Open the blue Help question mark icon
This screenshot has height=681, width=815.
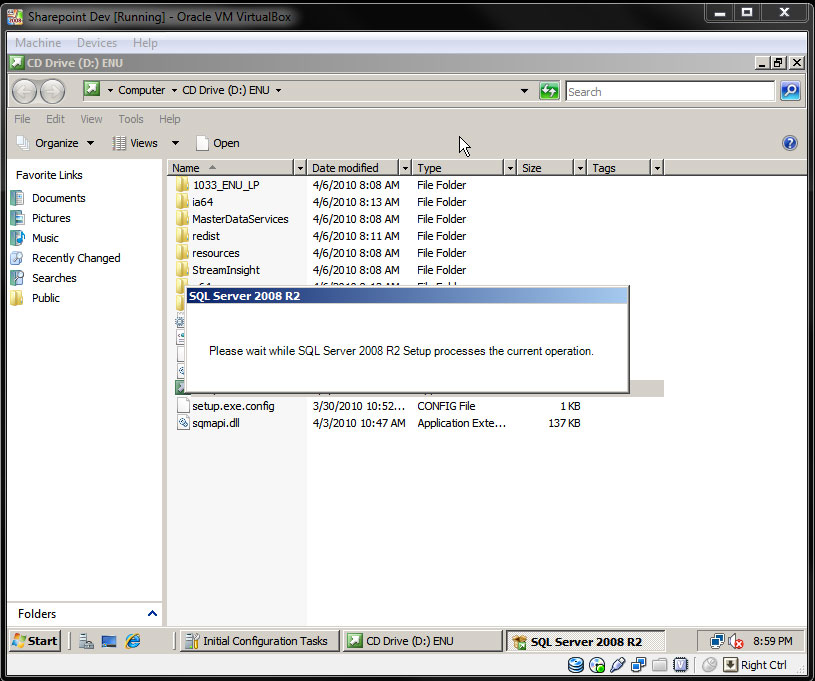point(790,143)
